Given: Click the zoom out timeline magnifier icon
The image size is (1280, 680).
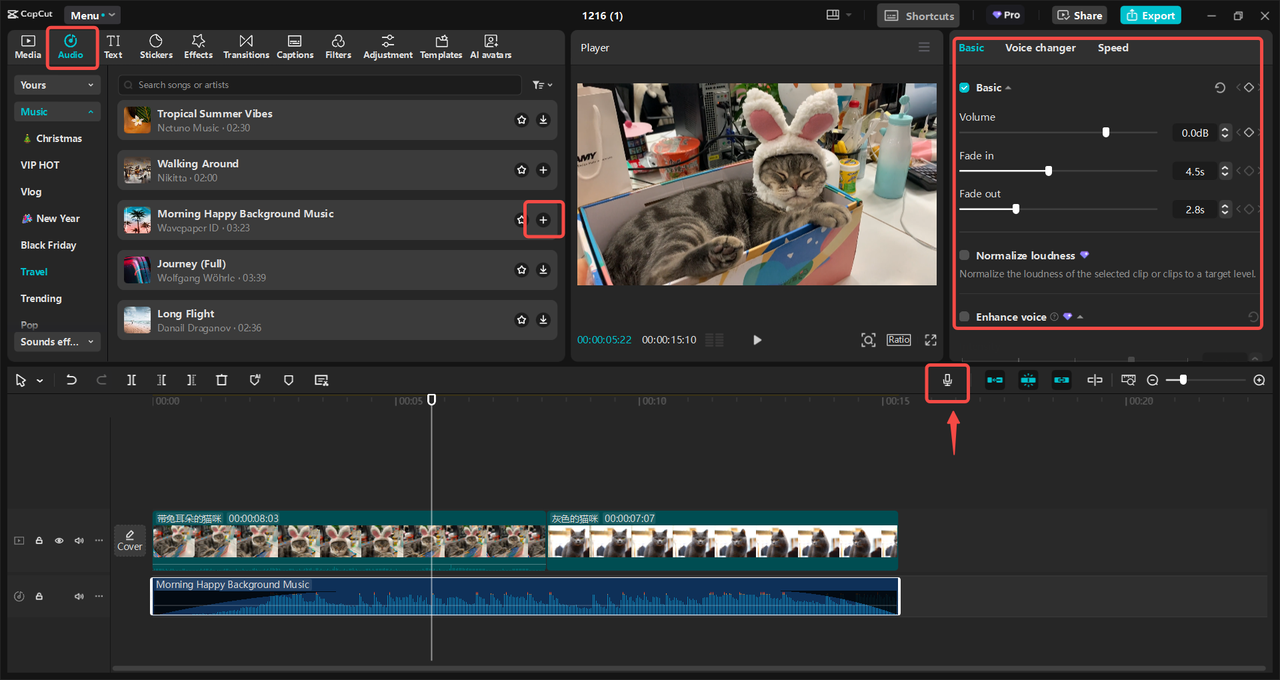Looking at the screenshot, I should pyautogui.click(x=1153, y=380).
